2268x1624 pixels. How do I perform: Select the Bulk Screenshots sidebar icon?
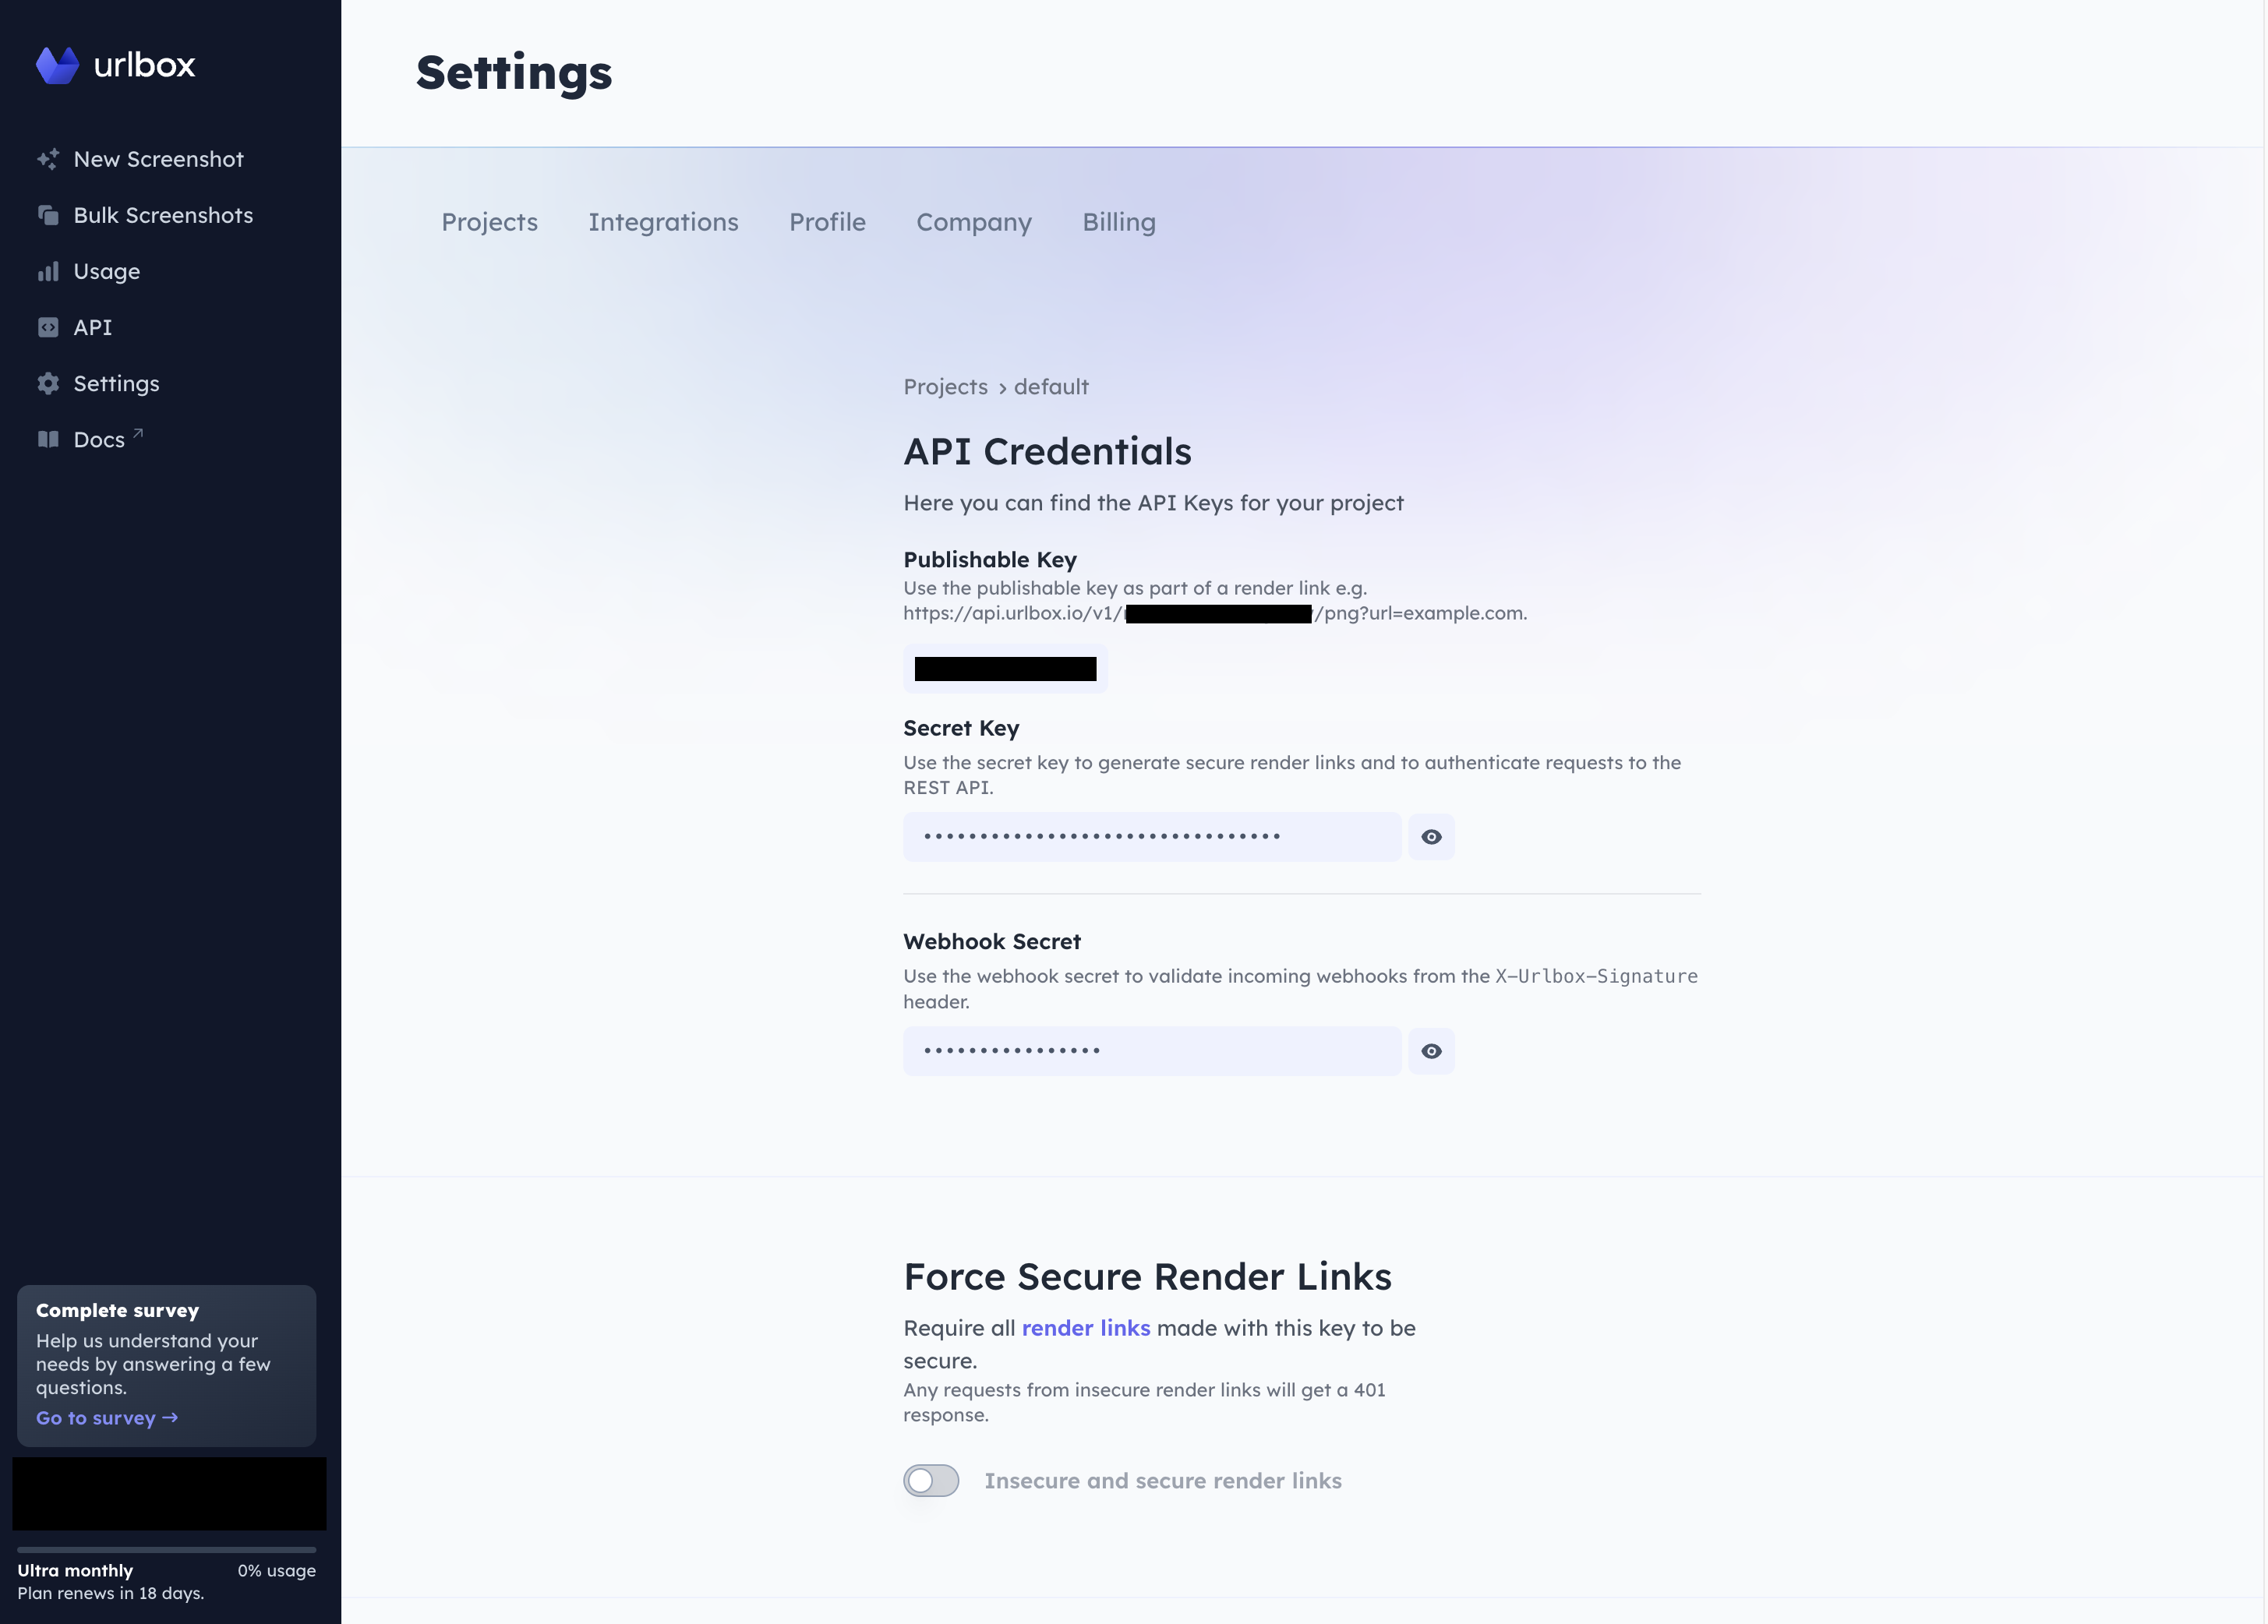pyautogui.click(x=48, y=214)
